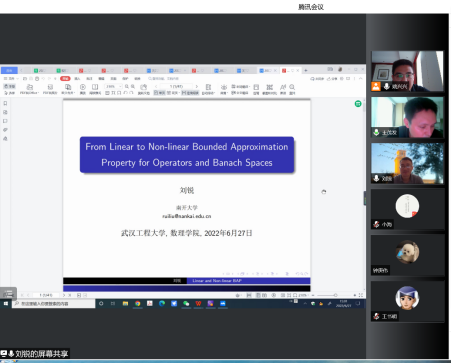Toggle muted microphone icon of the bottom participant
The width and height of the screenshot is (452, 364).
376,316
